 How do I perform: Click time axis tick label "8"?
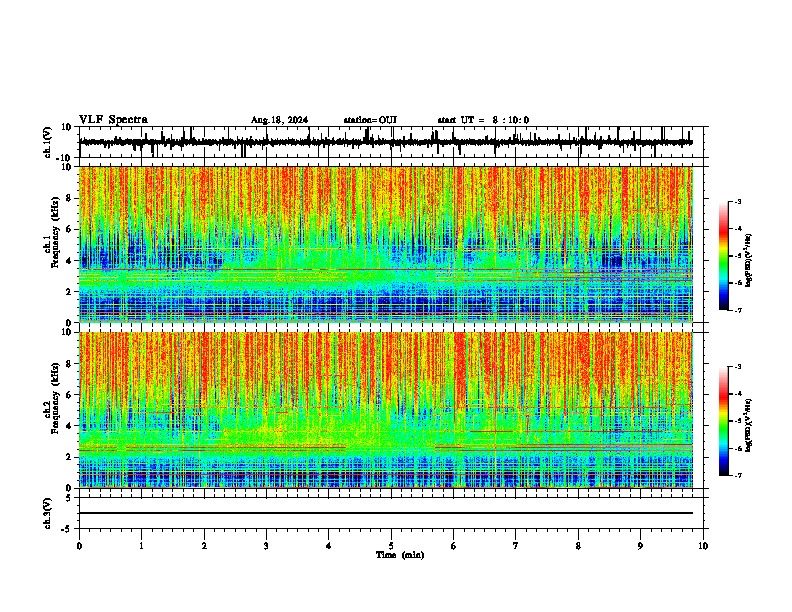coord(578,545)
